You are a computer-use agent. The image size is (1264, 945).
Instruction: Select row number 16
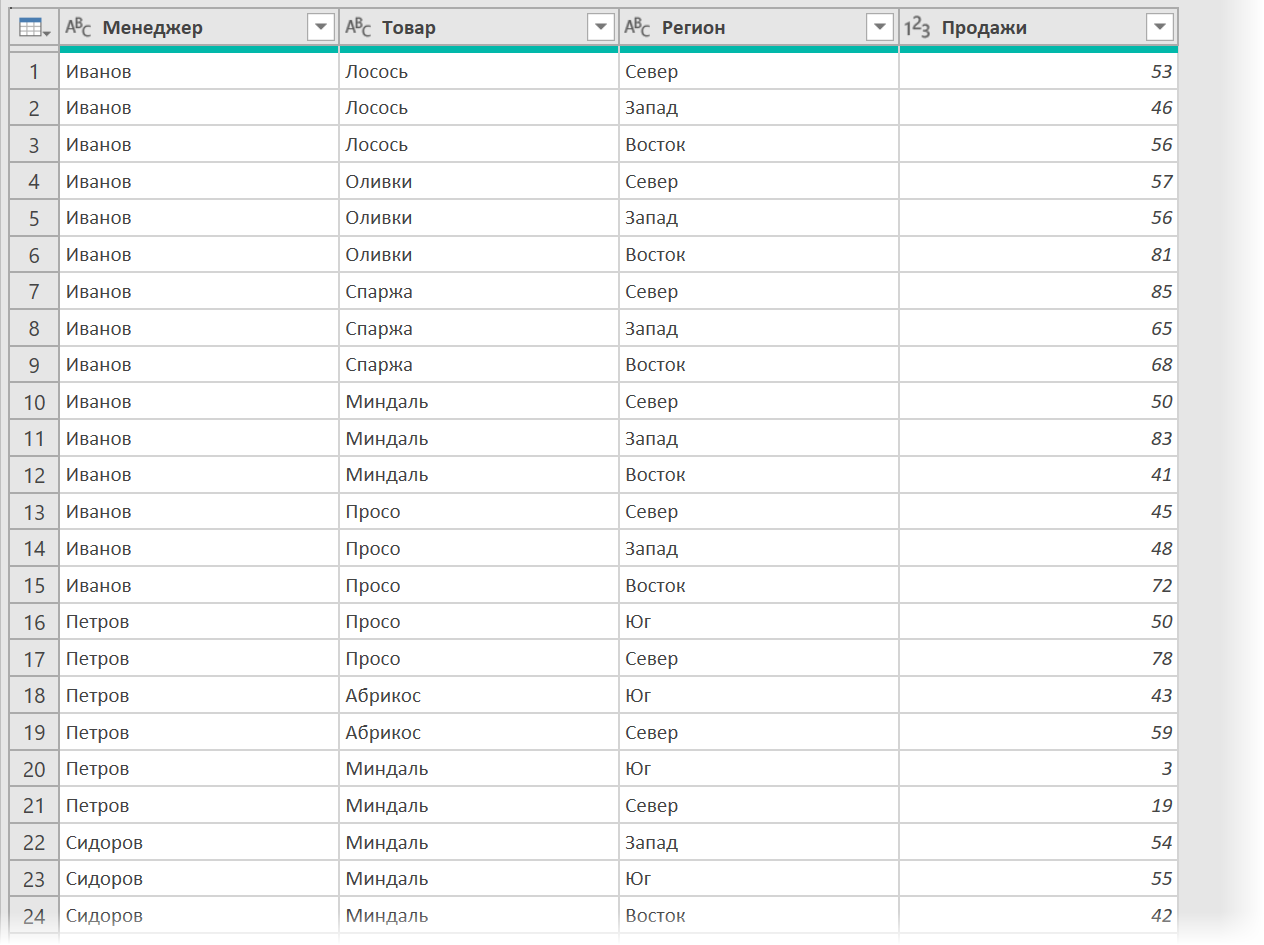pos(35,622)
